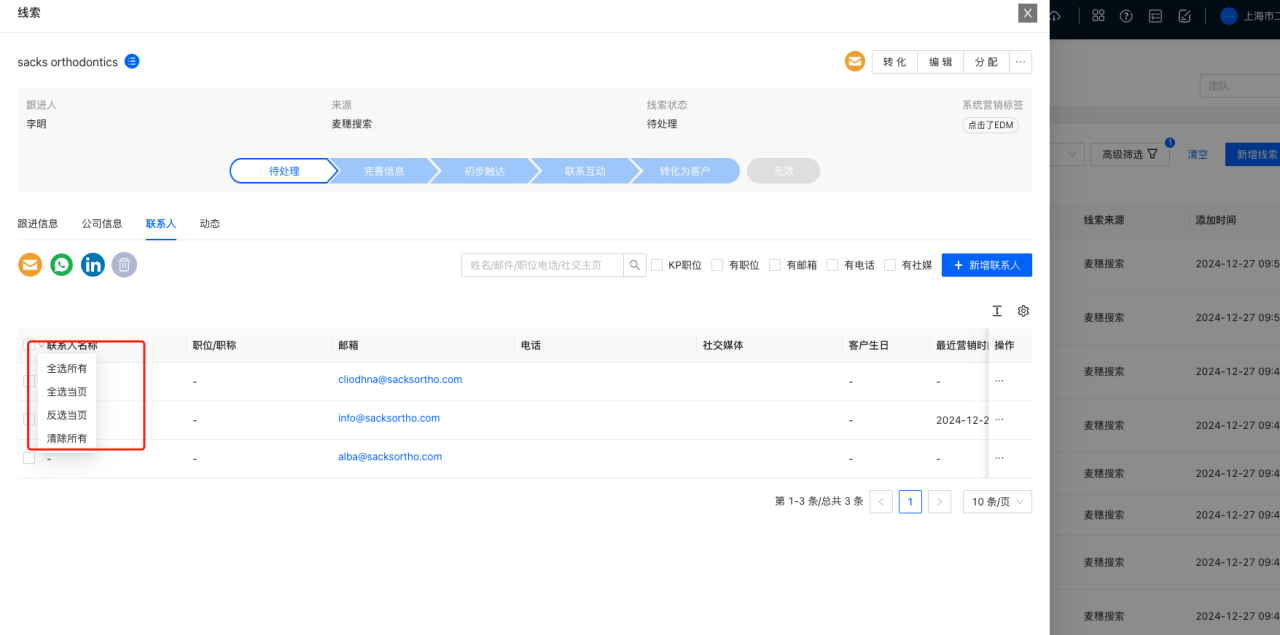Set pipeline stage to 联系互动
This screenshot has width=1280, height=635.
(585, 171)
